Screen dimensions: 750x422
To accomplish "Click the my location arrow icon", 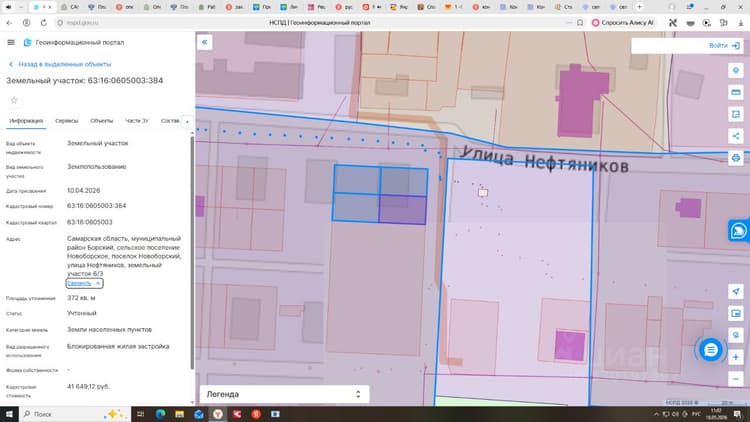I will click(x=736, y=291).
